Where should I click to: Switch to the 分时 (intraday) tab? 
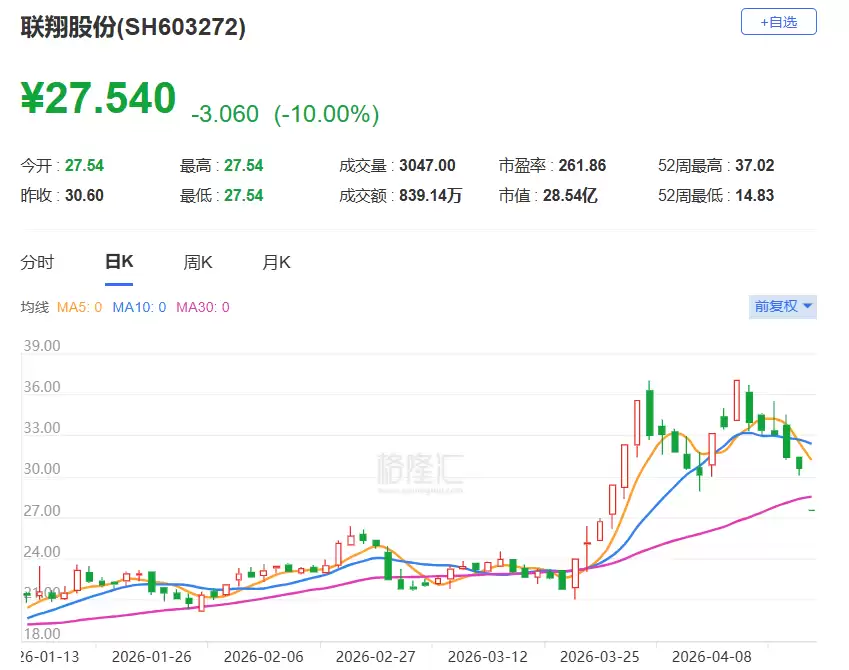[39, 261]
